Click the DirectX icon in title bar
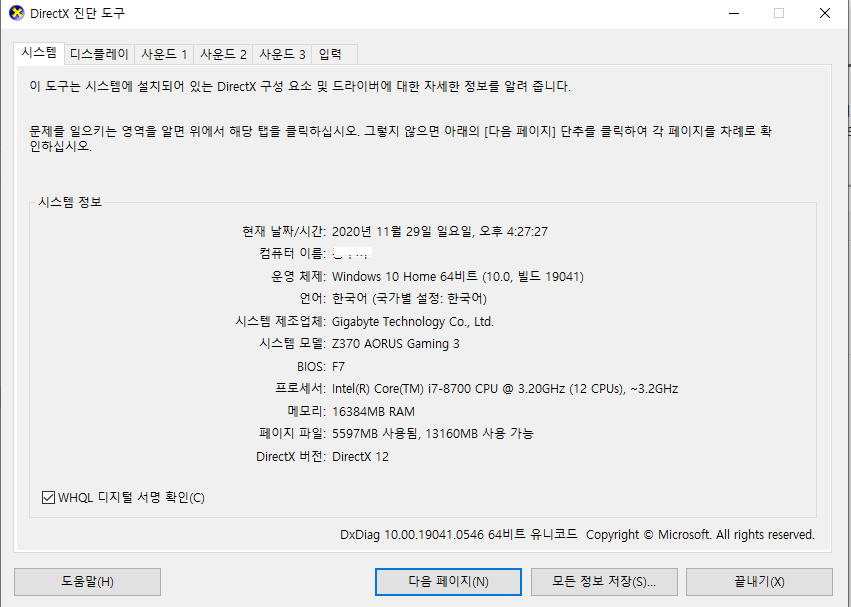This screenshot has width=851, height=607. (17, 13)
